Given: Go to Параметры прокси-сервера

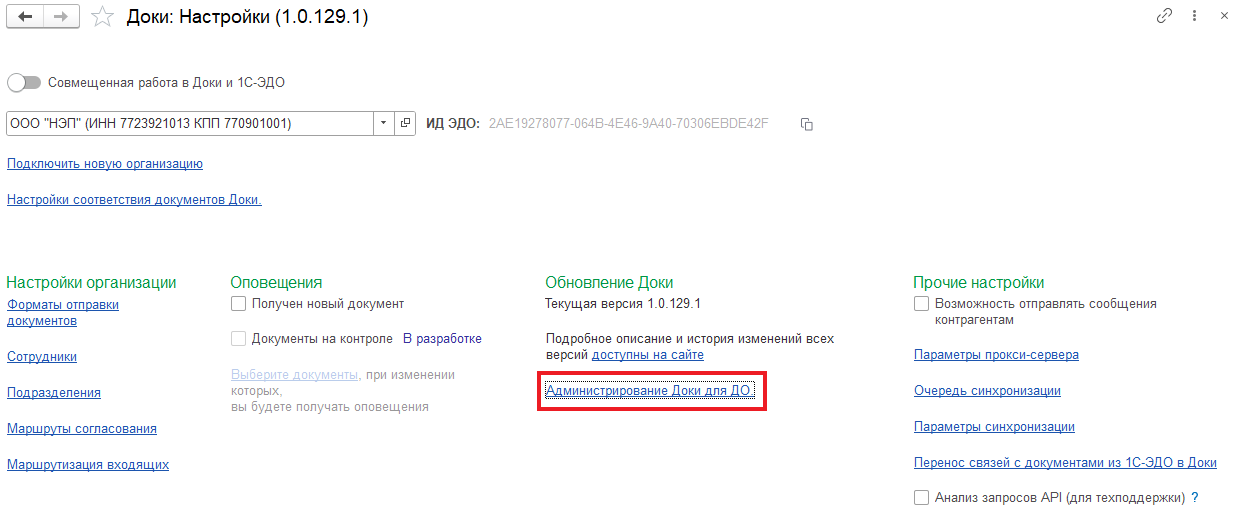Looking at the screenshot, I should (x=996, y=355).
